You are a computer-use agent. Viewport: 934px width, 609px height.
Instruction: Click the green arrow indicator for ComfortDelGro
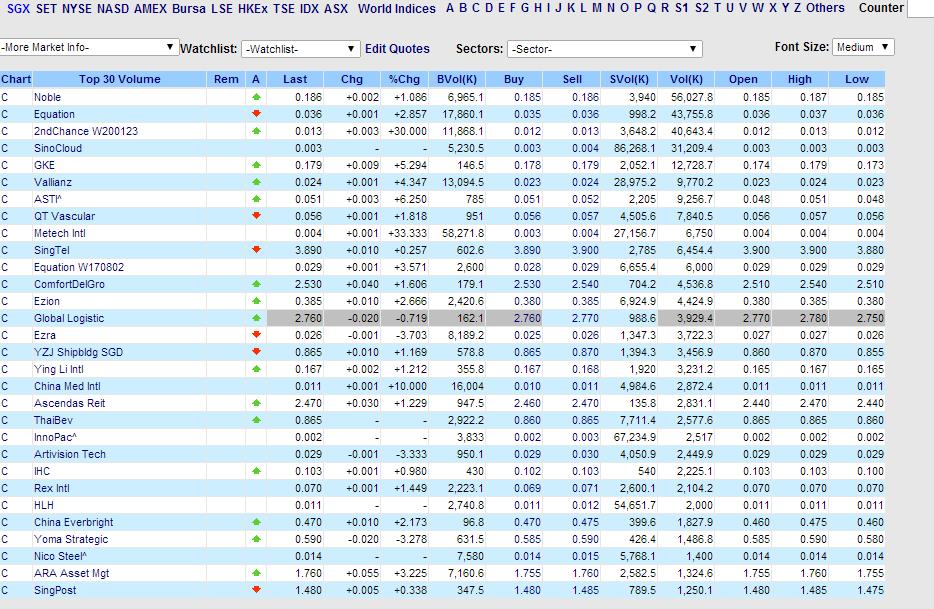coord(258,284)
